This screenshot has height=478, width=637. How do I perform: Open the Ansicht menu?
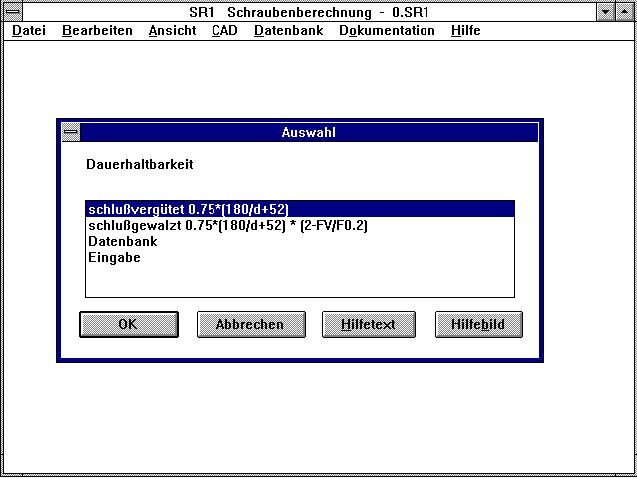coord(172,30)
